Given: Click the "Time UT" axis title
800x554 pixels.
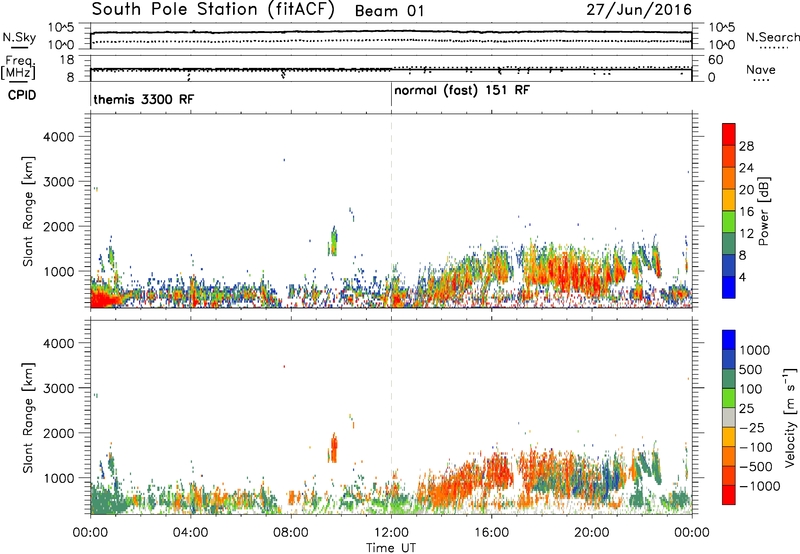Looking at the screenshot, I should coord(391,547).
